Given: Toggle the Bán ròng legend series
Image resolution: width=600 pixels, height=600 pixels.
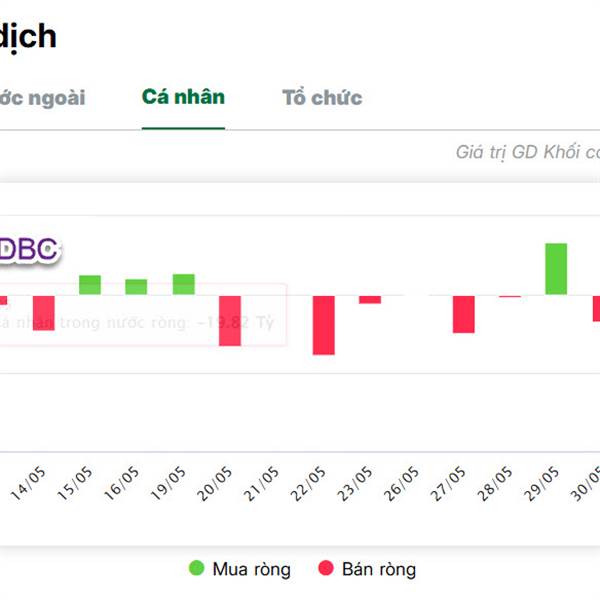Looking at the screenshot, I should click(x=366, y=569).
